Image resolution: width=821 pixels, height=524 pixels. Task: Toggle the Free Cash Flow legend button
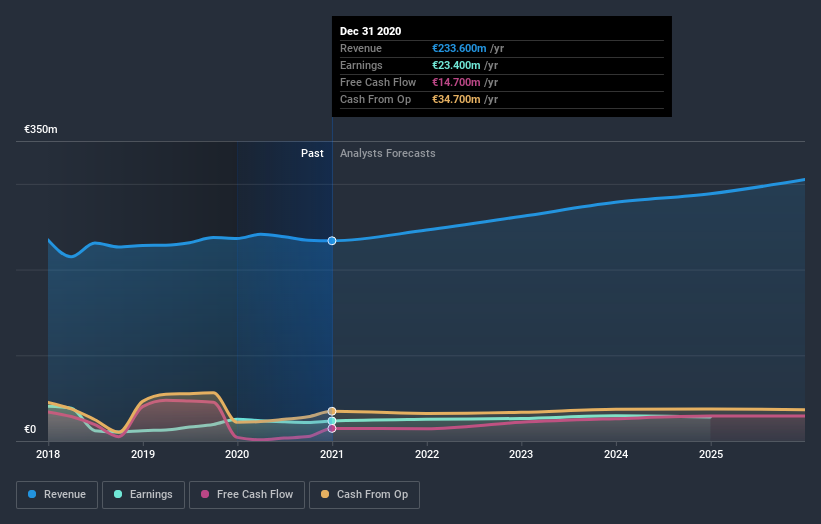247,495
